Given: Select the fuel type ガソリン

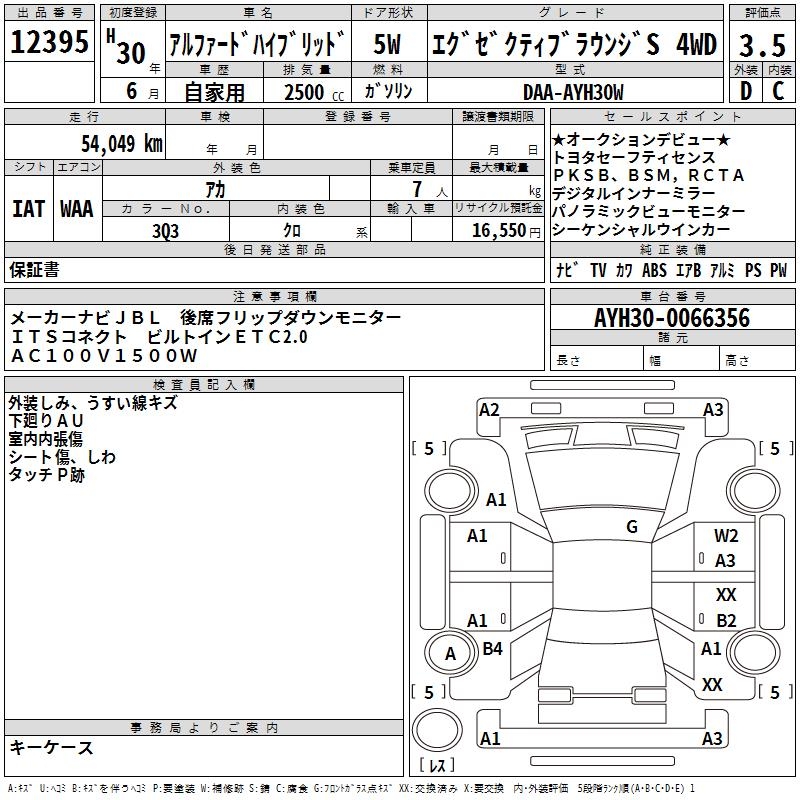Looking at the screenshot, I should pos(388,91).
